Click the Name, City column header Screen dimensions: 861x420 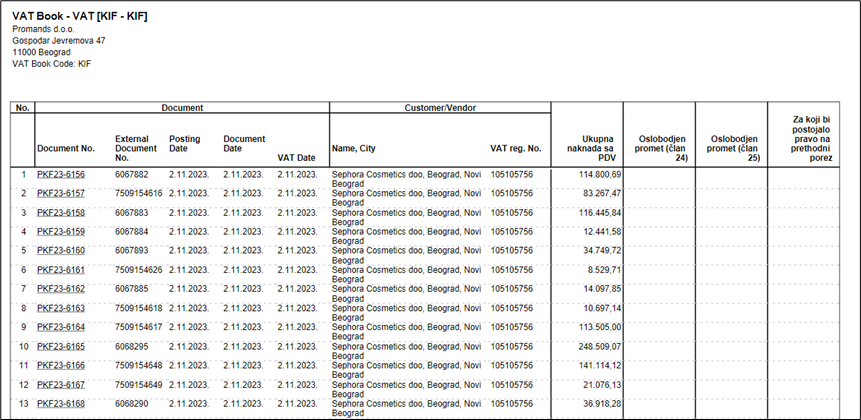354,148
